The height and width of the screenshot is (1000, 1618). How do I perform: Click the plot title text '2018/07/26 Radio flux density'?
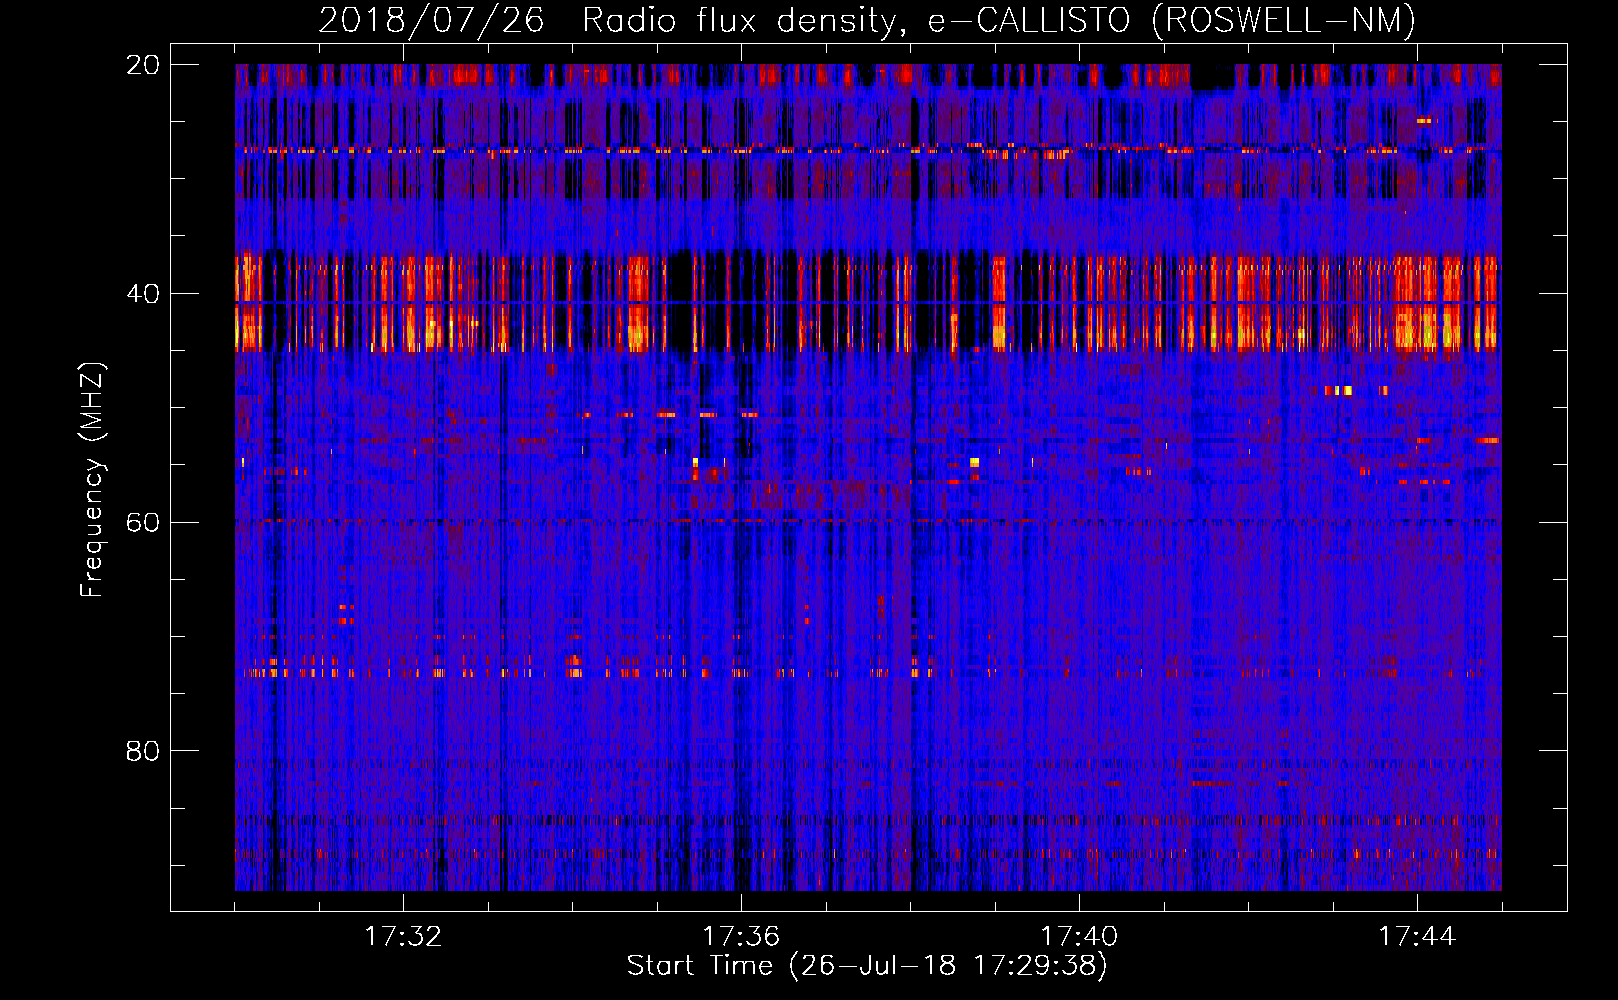(x=612, y=21)
